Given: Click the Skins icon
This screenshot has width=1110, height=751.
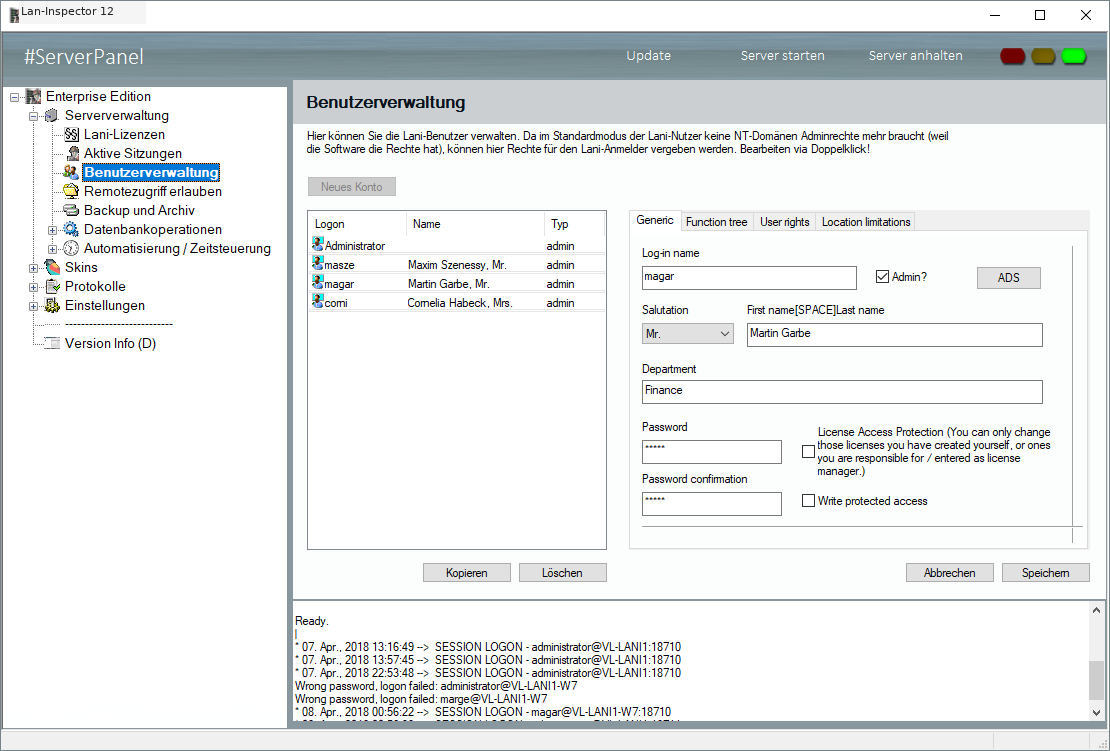Looking at the screenshot, I should point(52,267).
